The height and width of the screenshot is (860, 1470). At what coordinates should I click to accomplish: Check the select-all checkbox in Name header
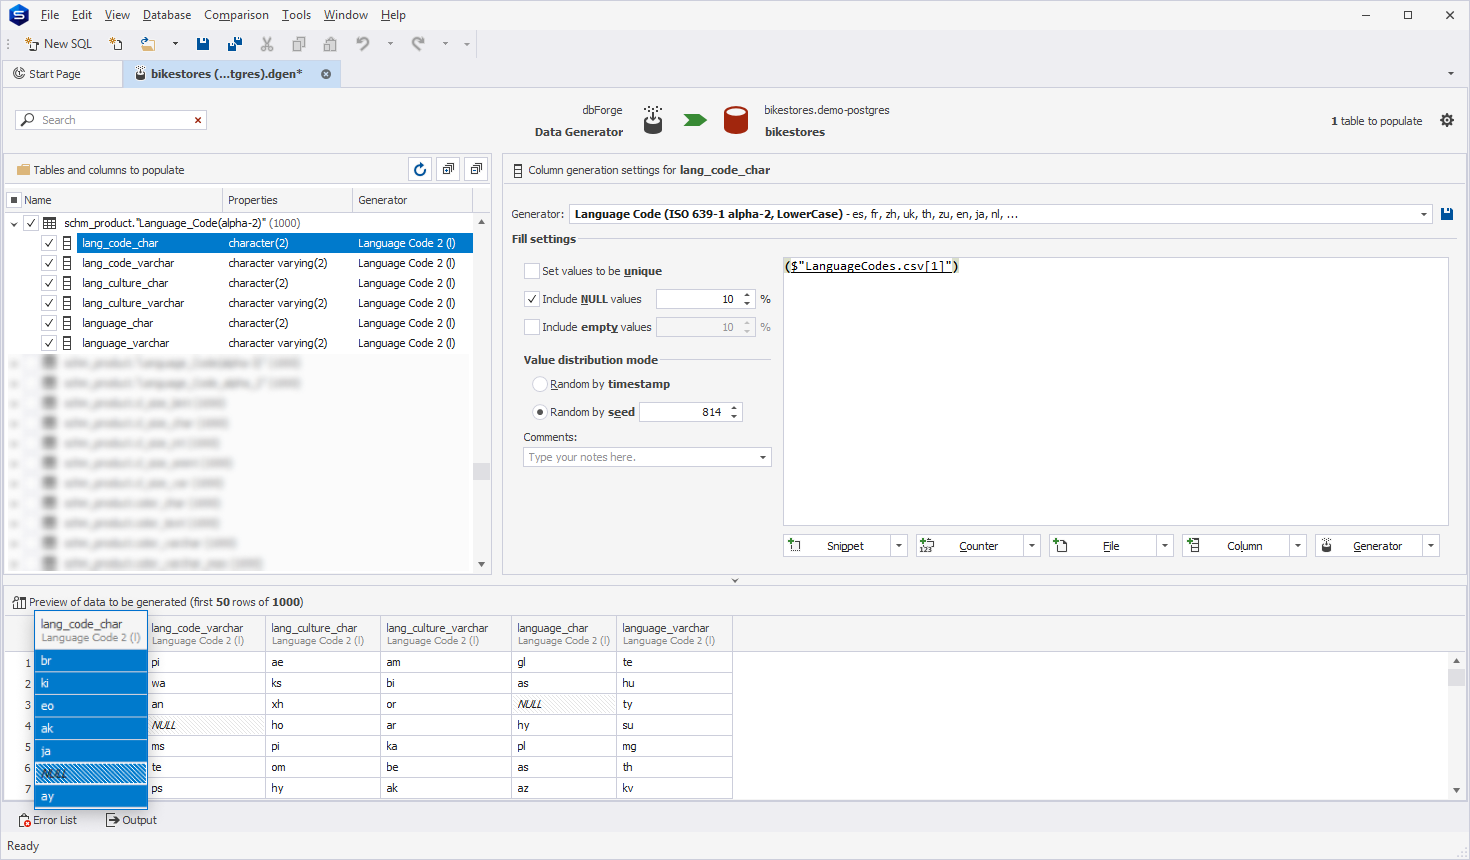(14, 200)
